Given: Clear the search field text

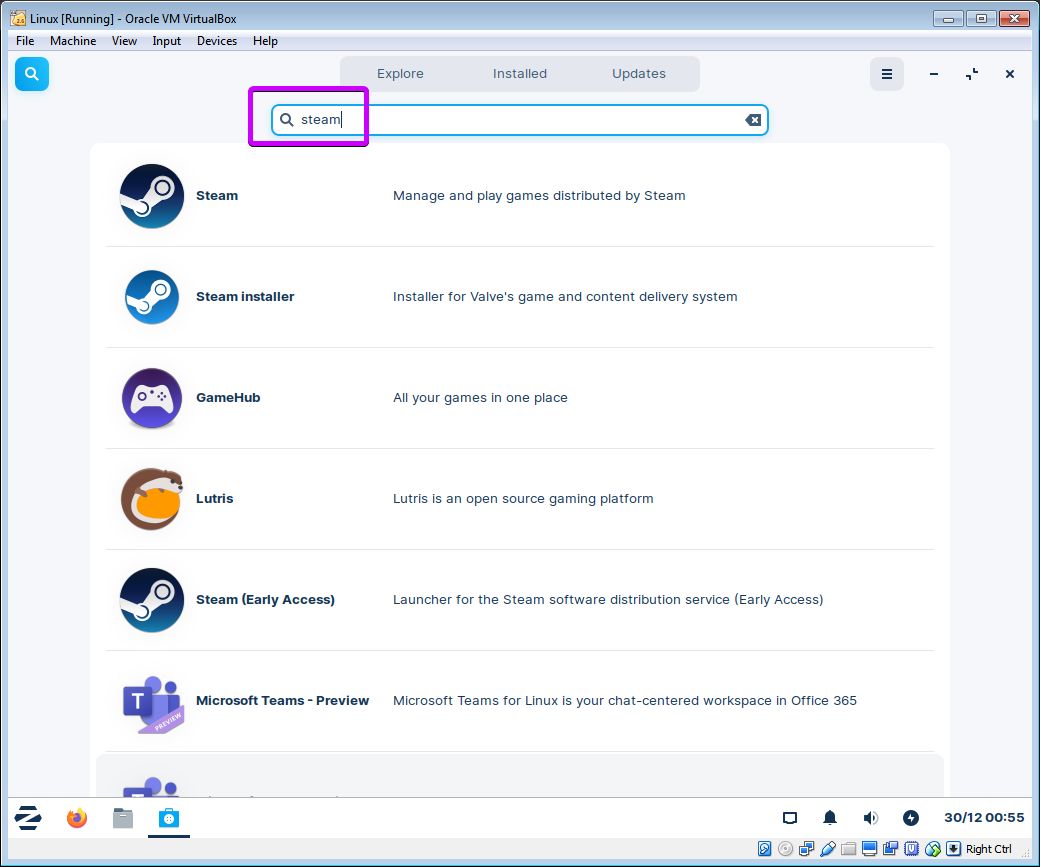Looking at the screenshot, I should pos(753,120).
